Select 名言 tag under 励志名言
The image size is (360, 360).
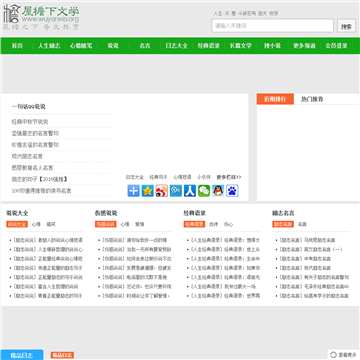pos(302,224)
